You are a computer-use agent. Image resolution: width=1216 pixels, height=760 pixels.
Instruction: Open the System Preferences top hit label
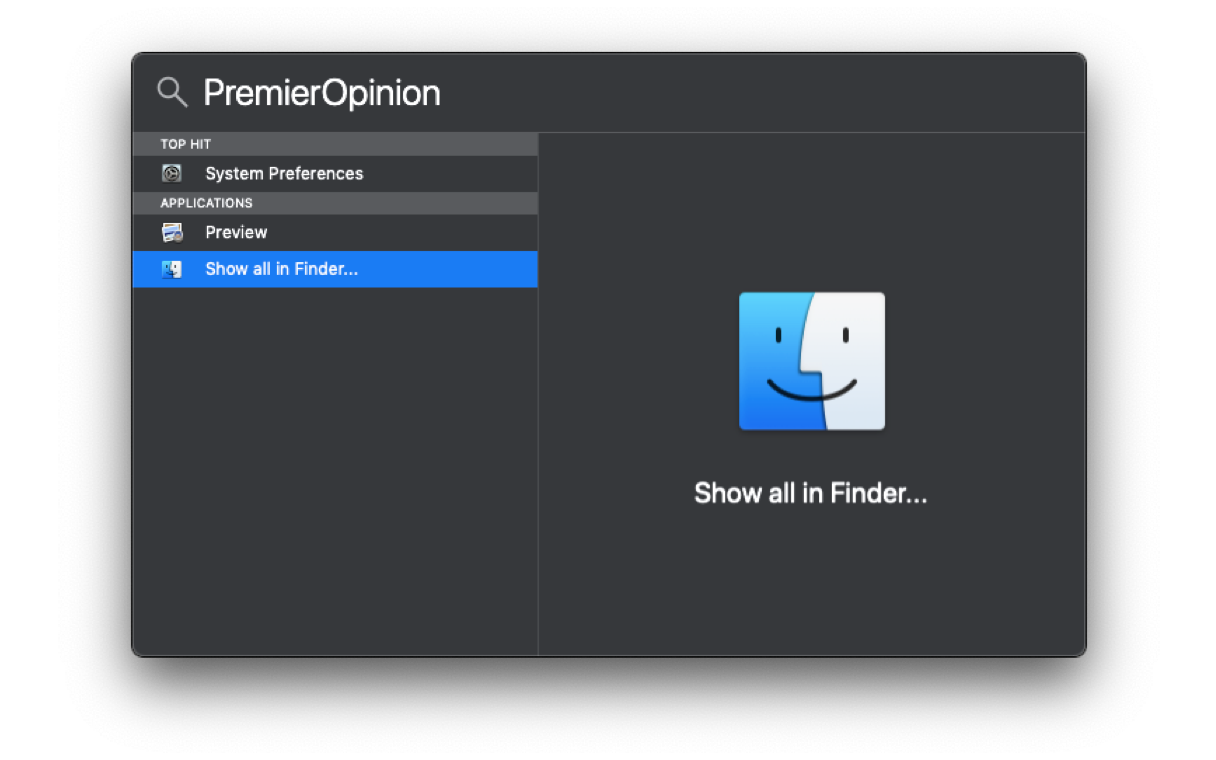point(284,174)
